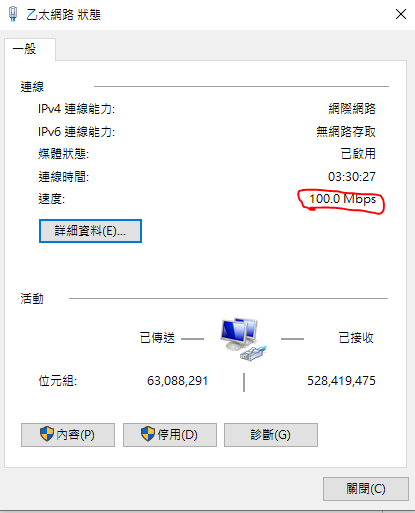Select the 一般 tab
415x513 pixels.
point(30,49)
